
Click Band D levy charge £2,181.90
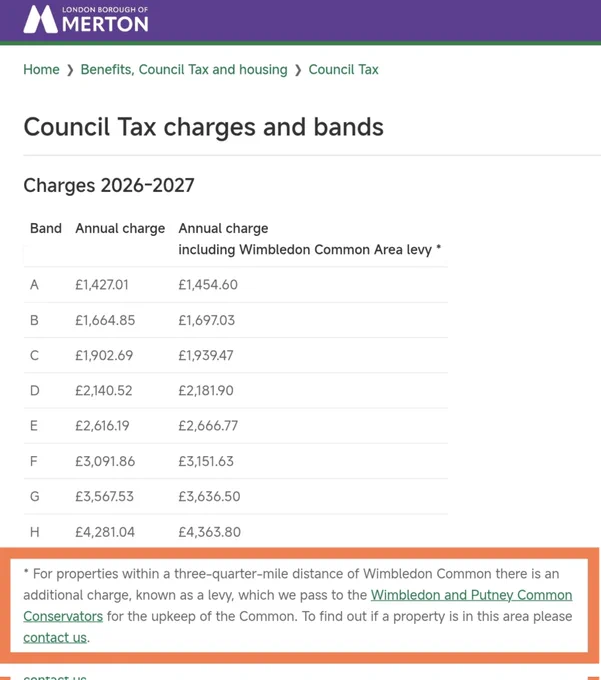point(206,390)
